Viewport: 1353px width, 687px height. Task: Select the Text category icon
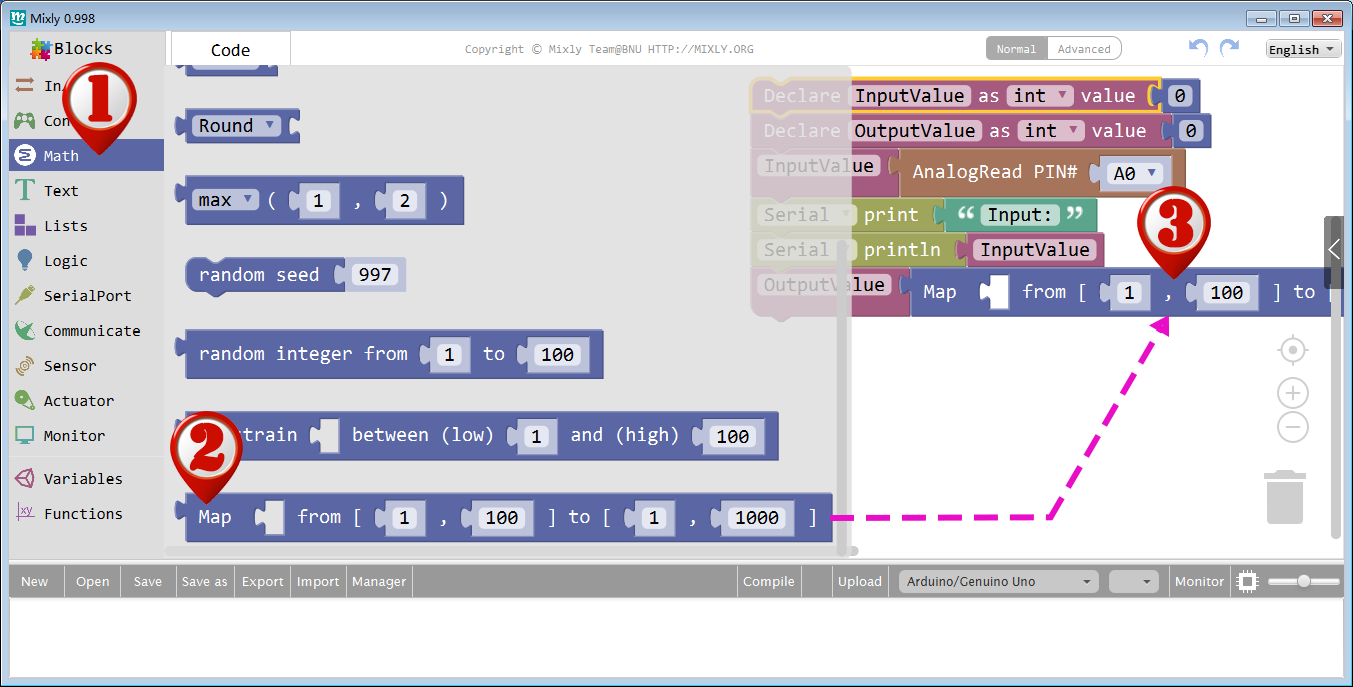coord(26,191)
